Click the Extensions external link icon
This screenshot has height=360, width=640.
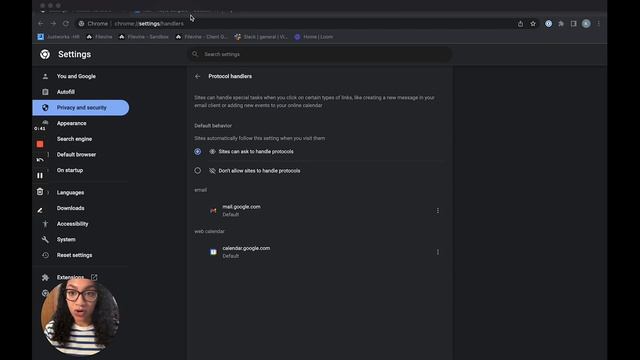coord(94,277)
